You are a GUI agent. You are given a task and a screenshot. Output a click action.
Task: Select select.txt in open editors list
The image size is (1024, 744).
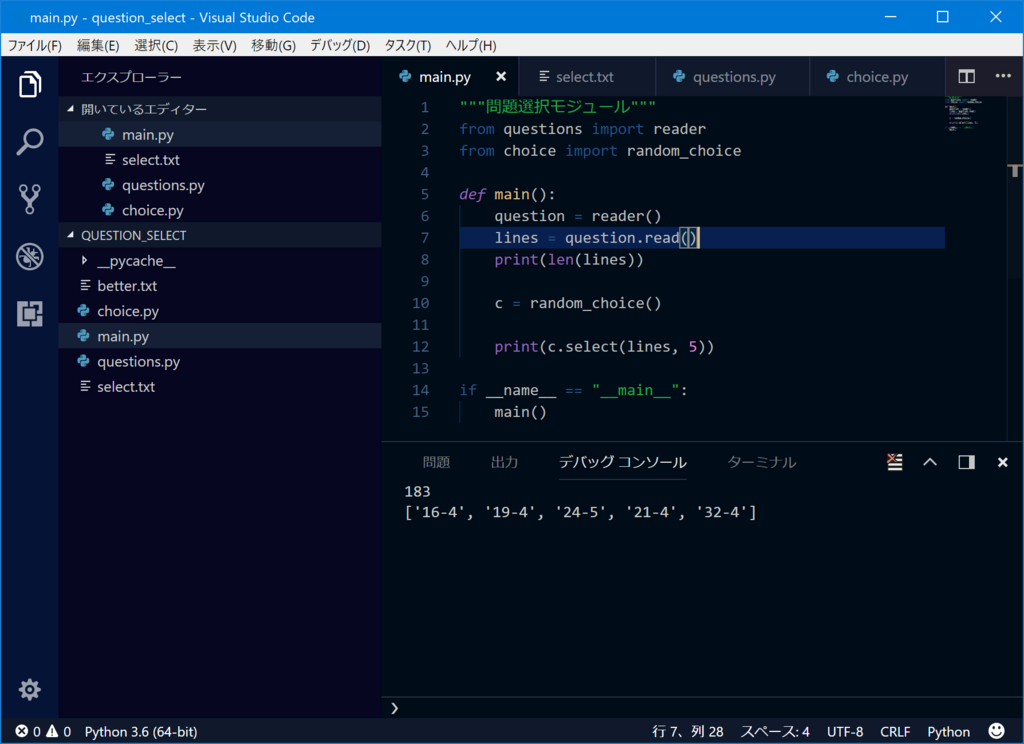point(220,160)
